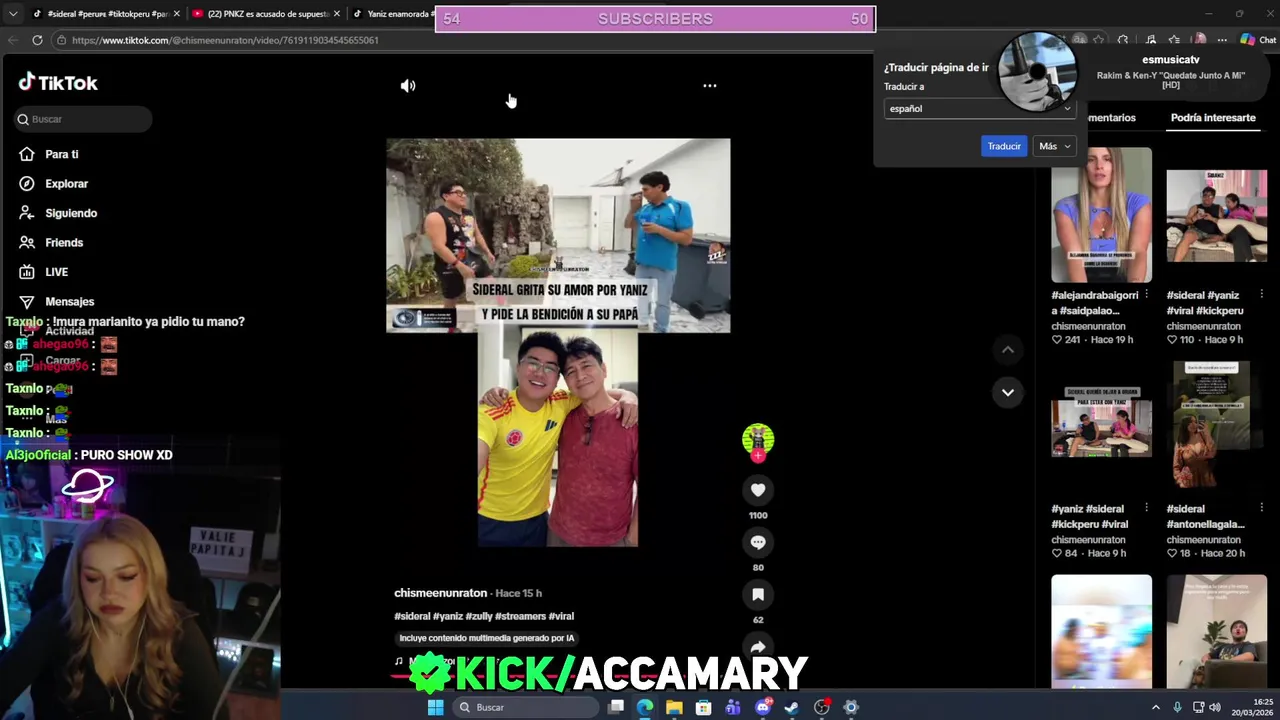
Task: Click the #sideral hashtag in caption
Action: point(412,616)
